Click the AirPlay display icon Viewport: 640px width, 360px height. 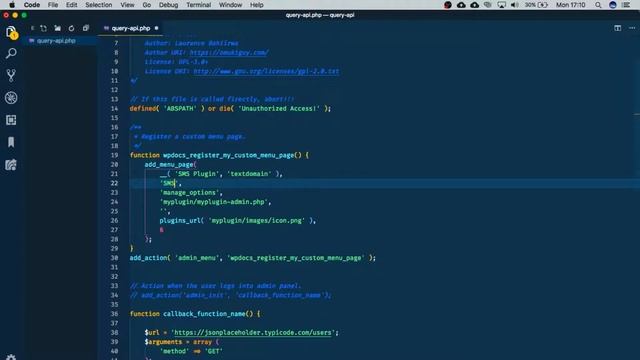pyautogui.click(x=501, y=5)
